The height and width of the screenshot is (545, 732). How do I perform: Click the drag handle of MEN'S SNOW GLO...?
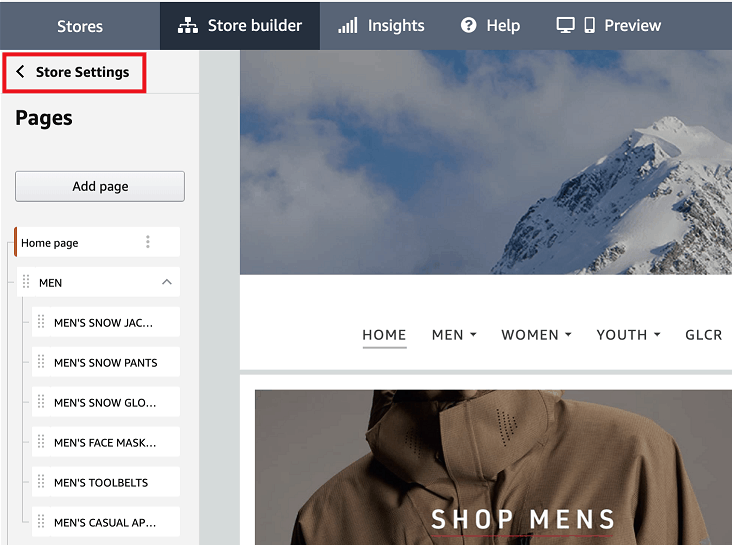41,402
